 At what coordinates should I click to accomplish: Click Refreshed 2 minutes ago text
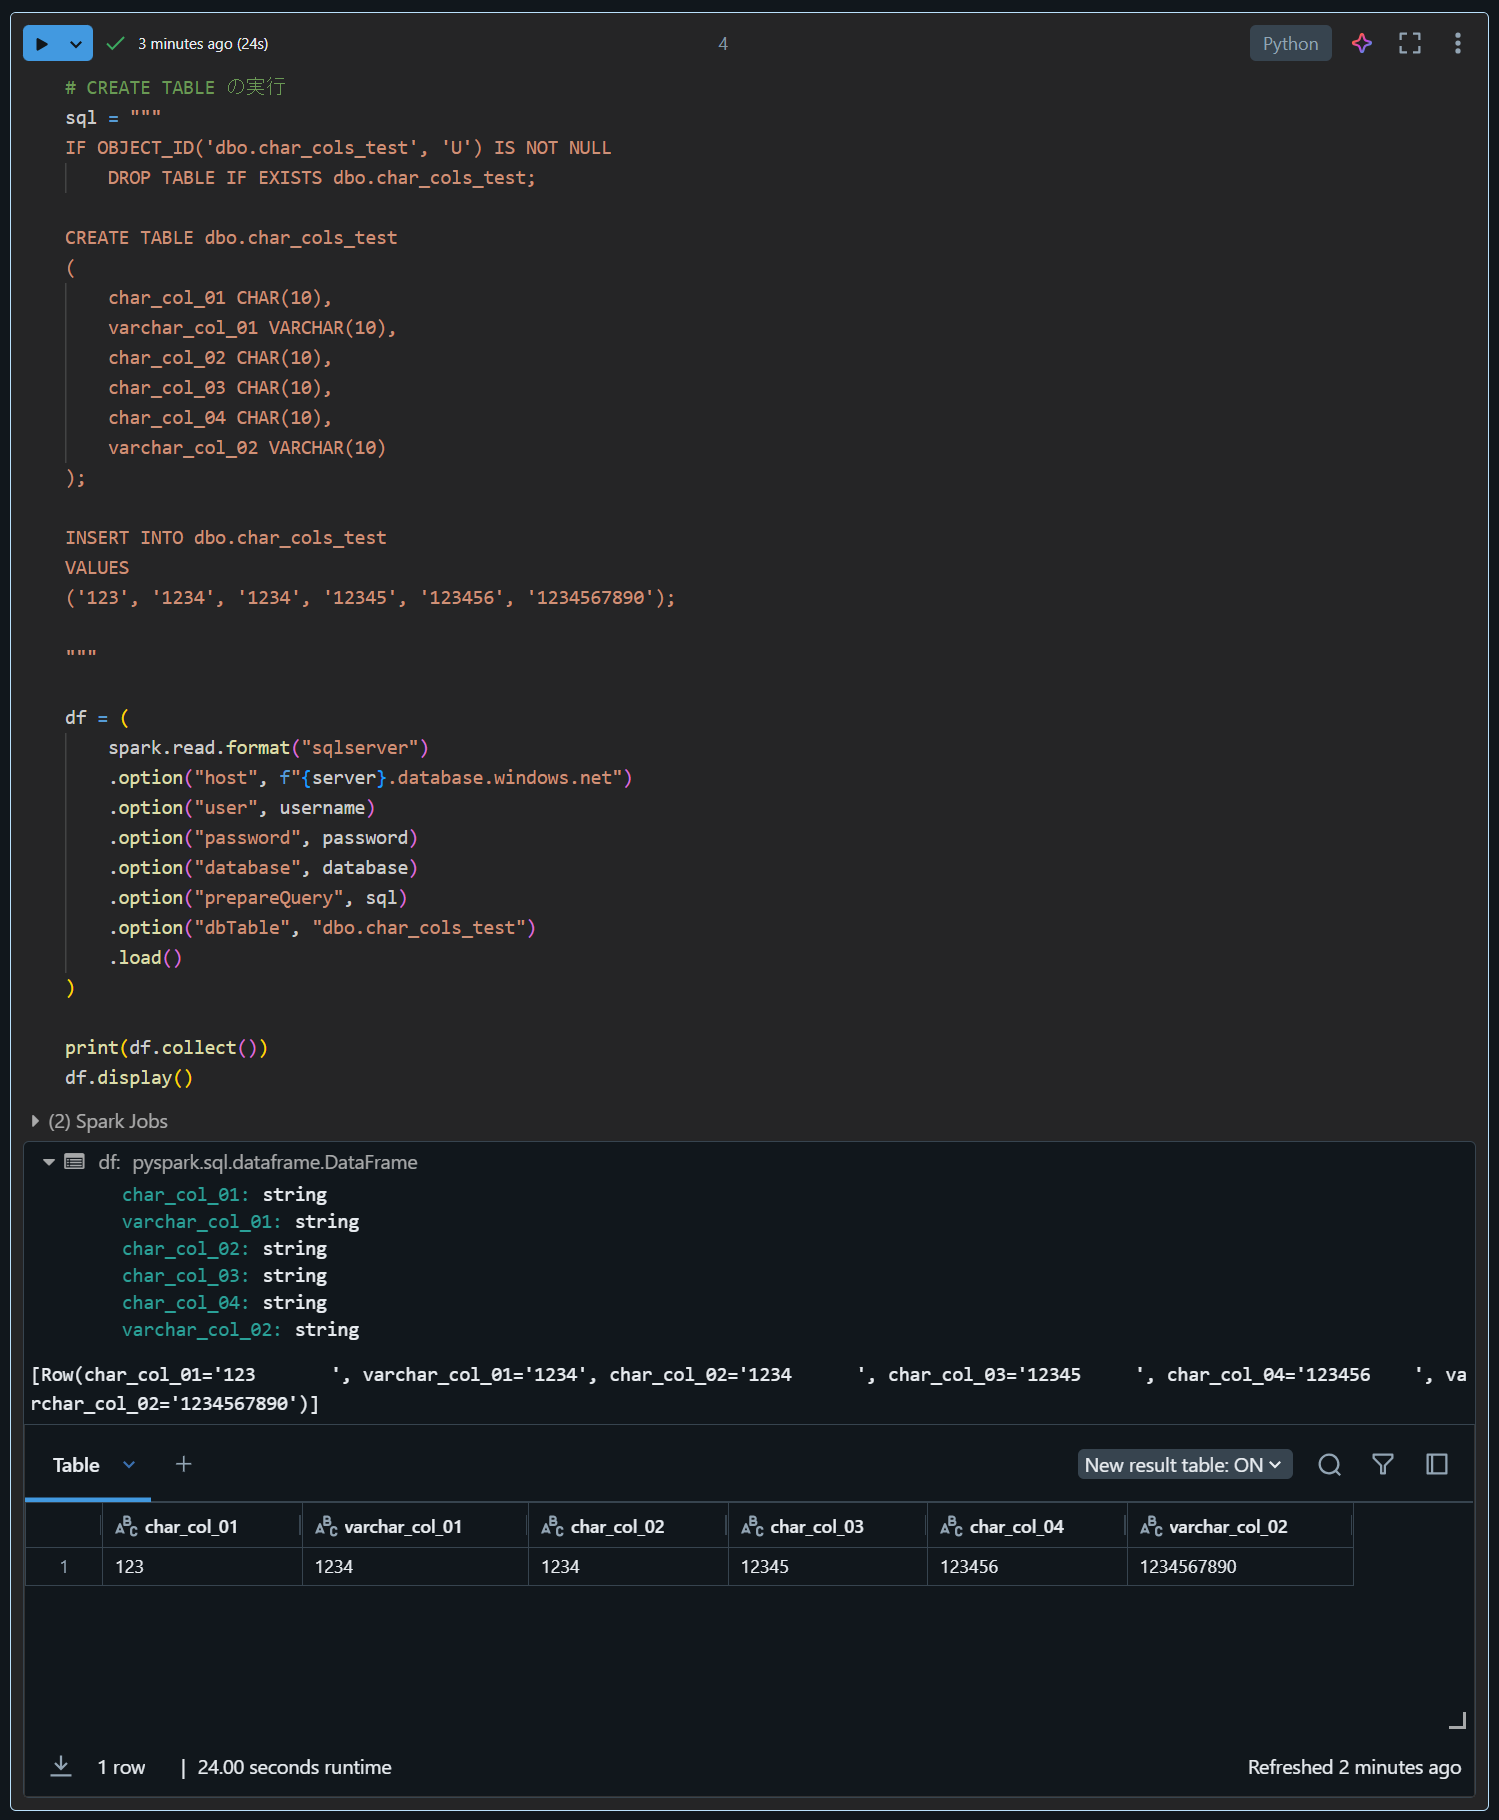point(1354,1768)
